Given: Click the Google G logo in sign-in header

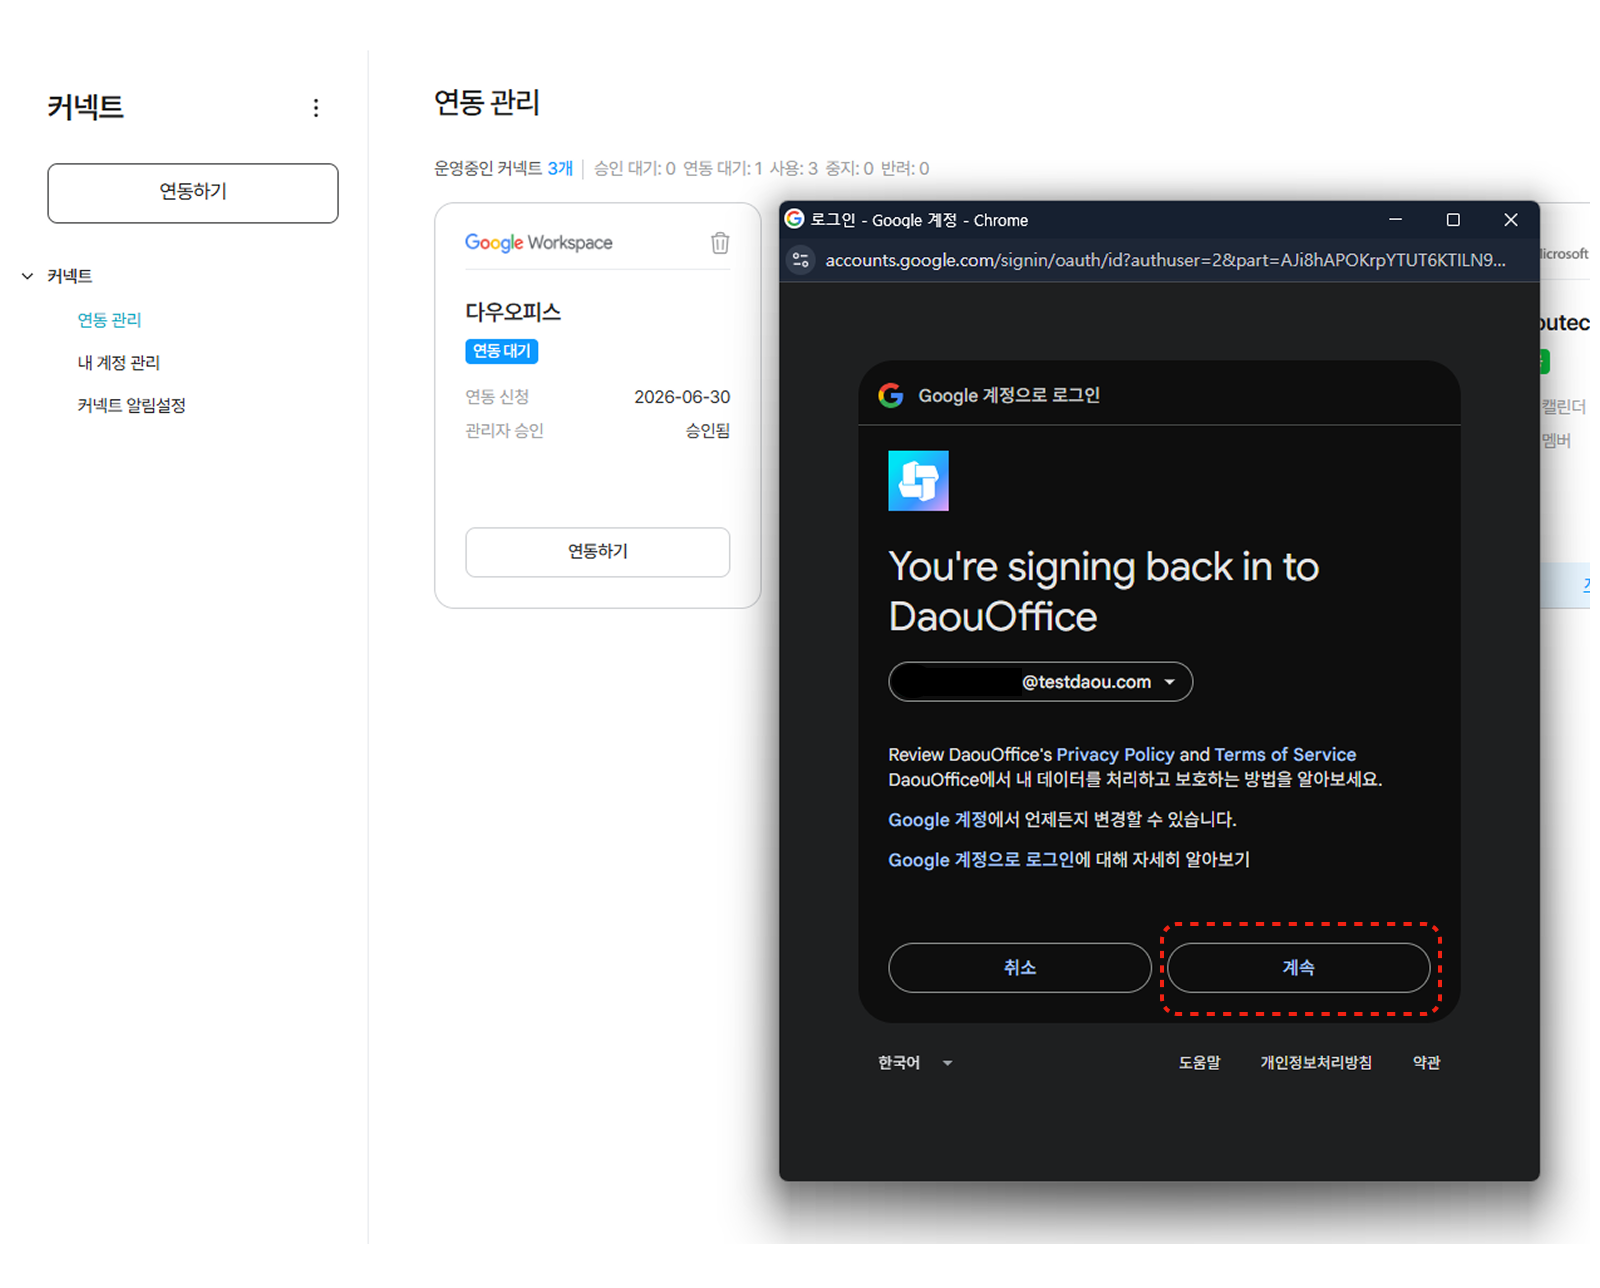Looking at the screenshot, I should pos(891,395).
